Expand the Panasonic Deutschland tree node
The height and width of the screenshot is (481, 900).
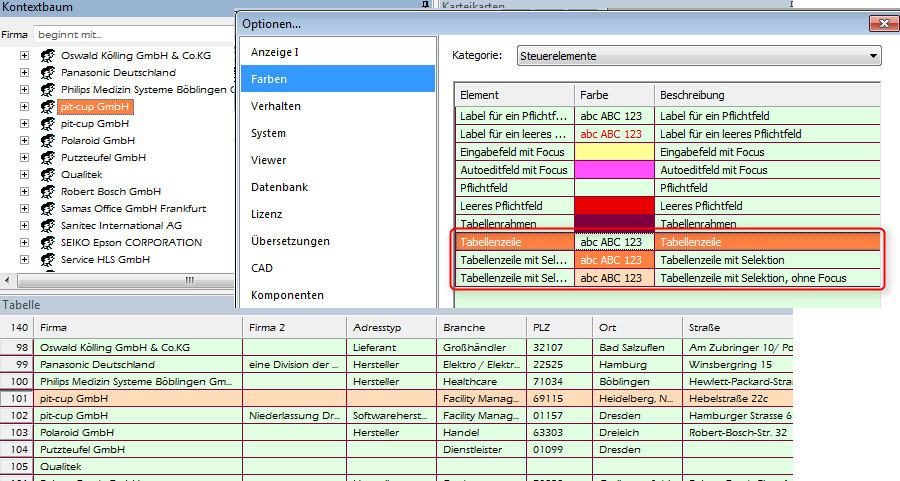coord(24,73)
